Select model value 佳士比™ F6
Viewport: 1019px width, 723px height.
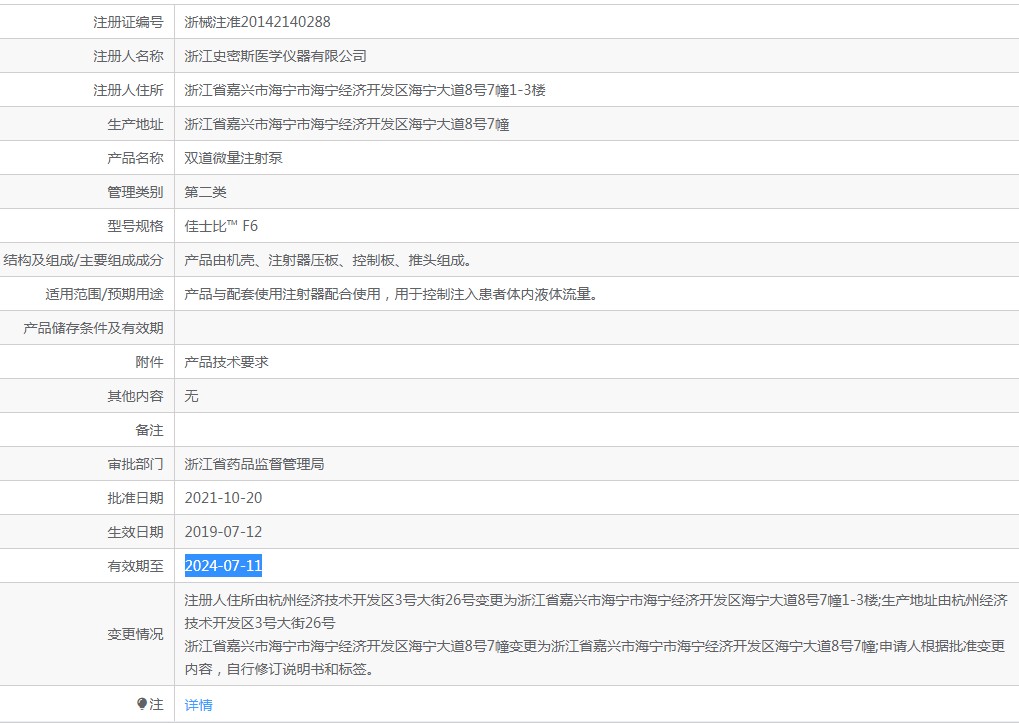pyautogui.click(x=221, y=226)
